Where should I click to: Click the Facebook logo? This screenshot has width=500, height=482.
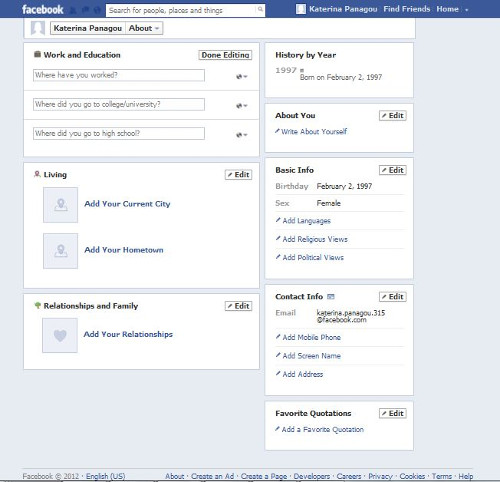[42, 9]
